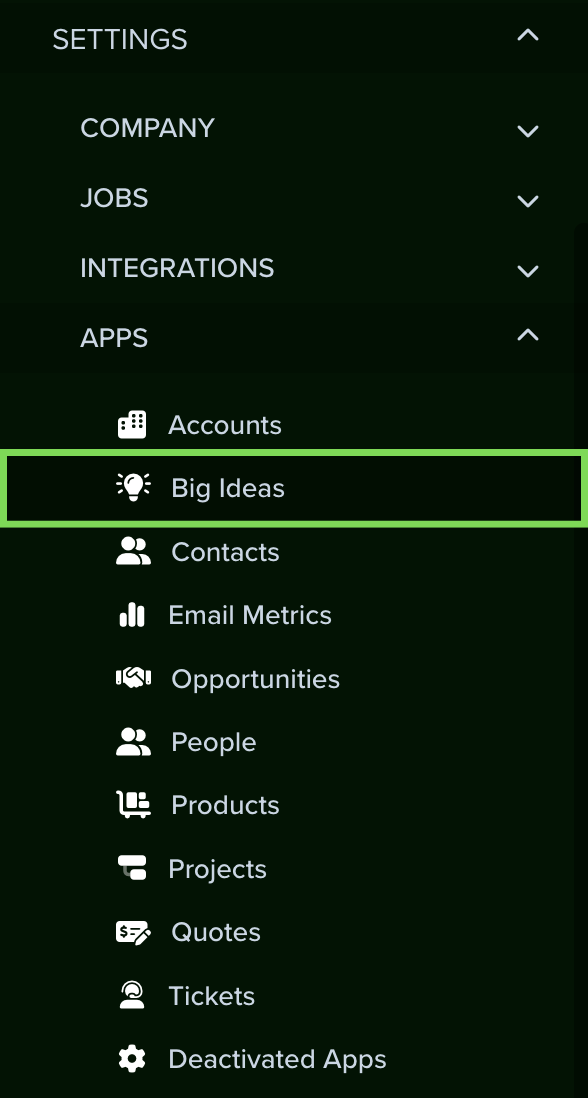Click the Email Metrics bar chart icon
Viewport: 588px width, 1098px height.
[132, 615]
